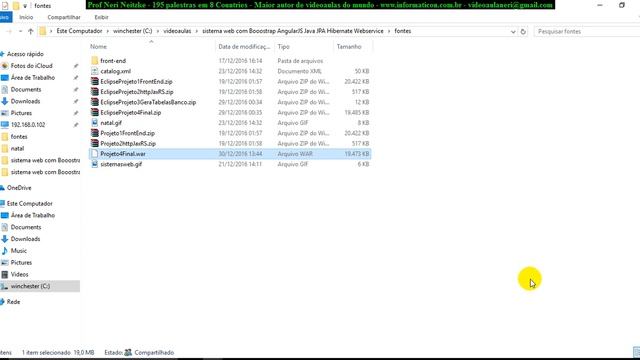Open Pictures under Acesso rápido
The image size is (640, 360).
click(21, 113)
